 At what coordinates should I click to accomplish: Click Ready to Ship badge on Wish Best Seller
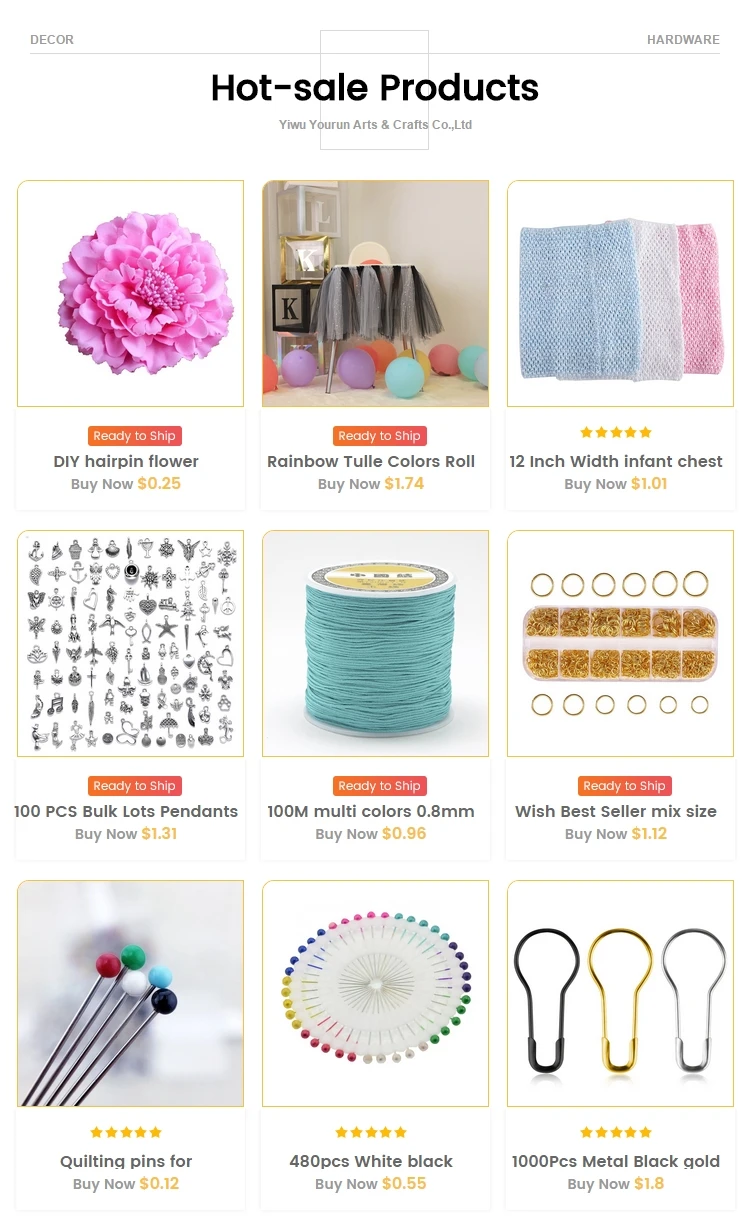(625, 786)
